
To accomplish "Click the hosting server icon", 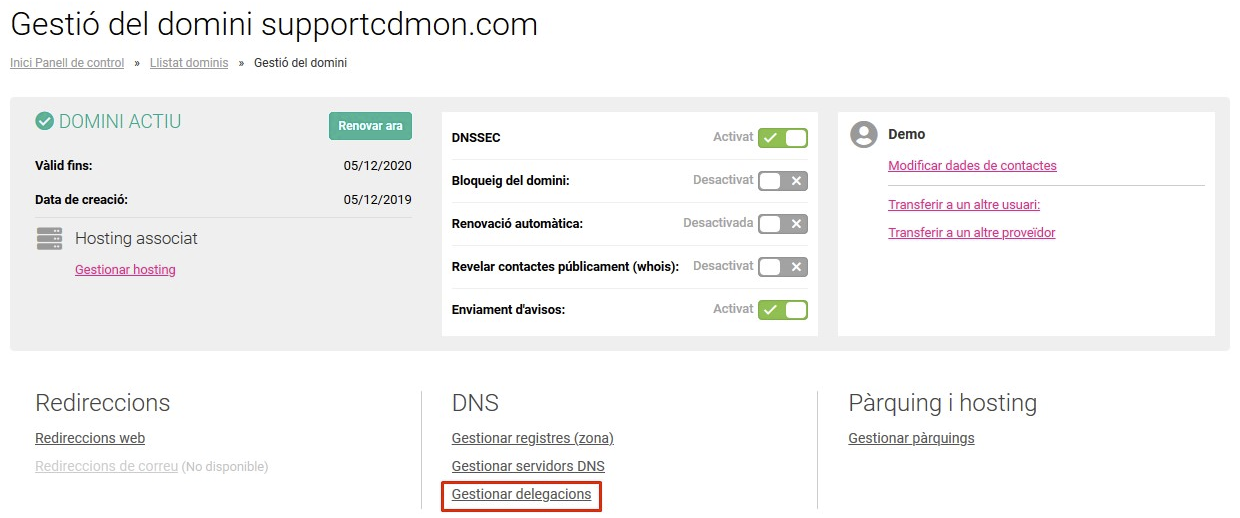I will click(49, 238).
